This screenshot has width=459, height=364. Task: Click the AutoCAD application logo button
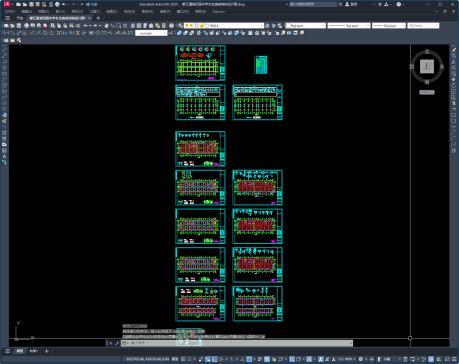[7, 4]
